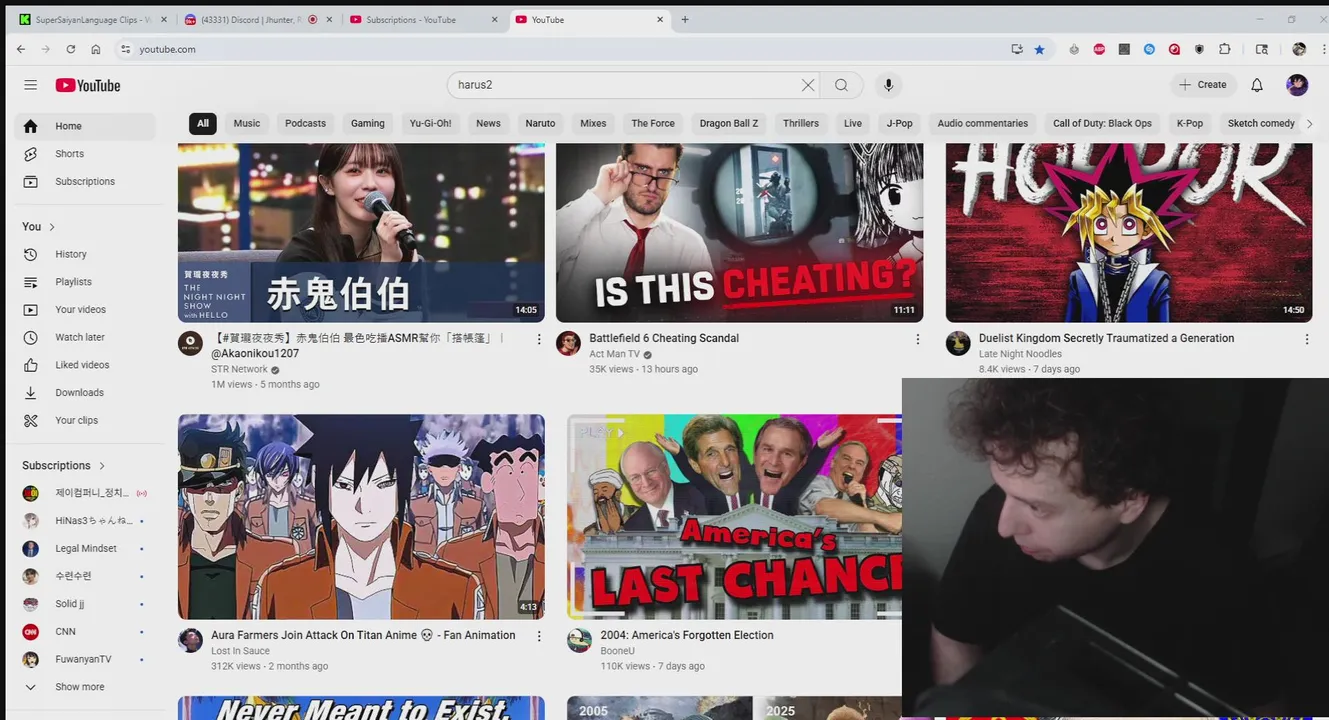Open more options for 赤鬼伯伯 video

pyautogui.click(x=539, y=340)
